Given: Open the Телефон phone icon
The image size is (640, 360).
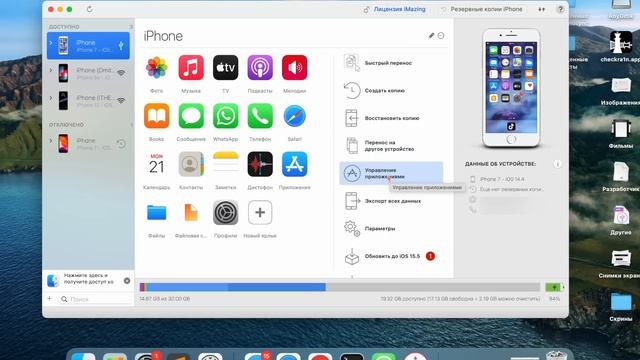Looking at the screenshot, I should tap(260, 116).
